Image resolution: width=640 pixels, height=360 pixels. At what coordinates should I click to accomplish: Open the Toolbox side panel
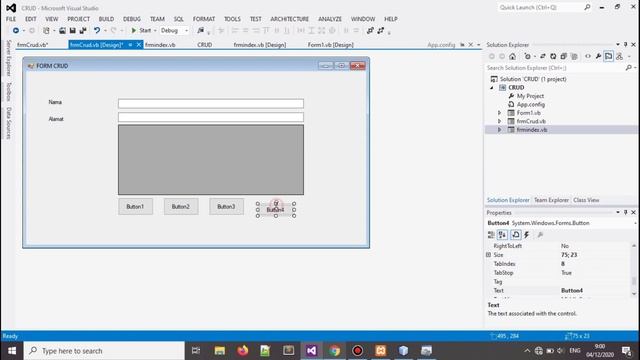tap(9, 91)
